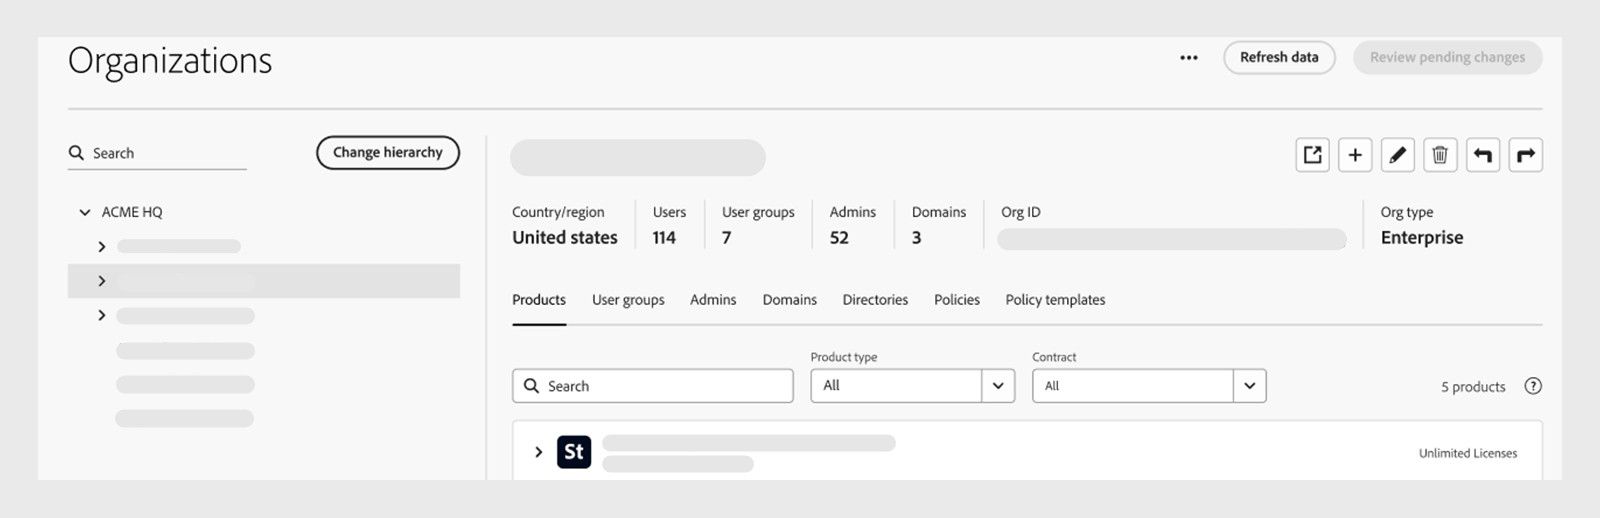Image resolution: width=1600 pixels, height=518 pixels.
Task: Click magnifier icon in products search
Action: (x=532, y=386)
